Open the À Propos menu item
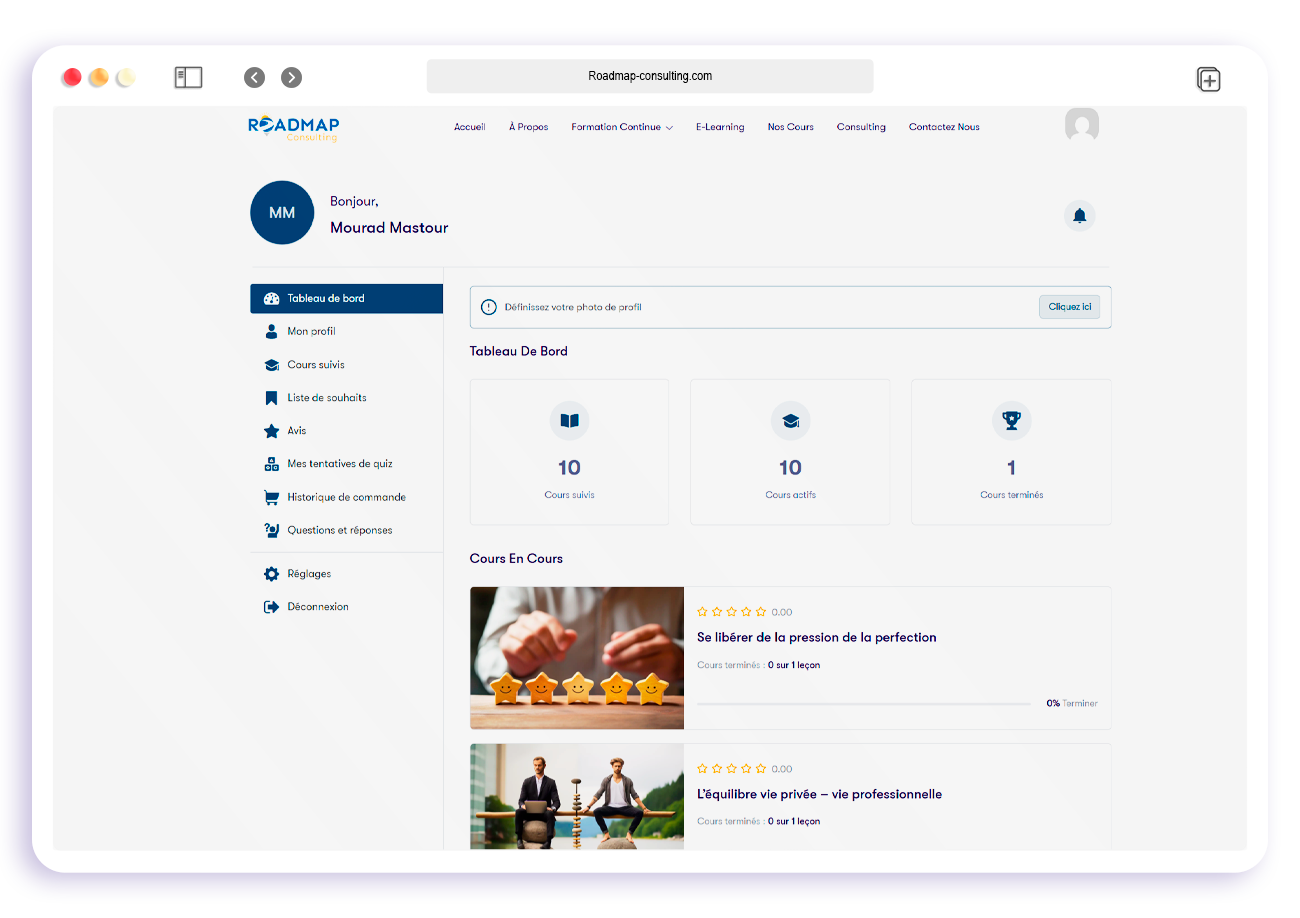The image size is (1300, 918). click(x=528, y=127)
